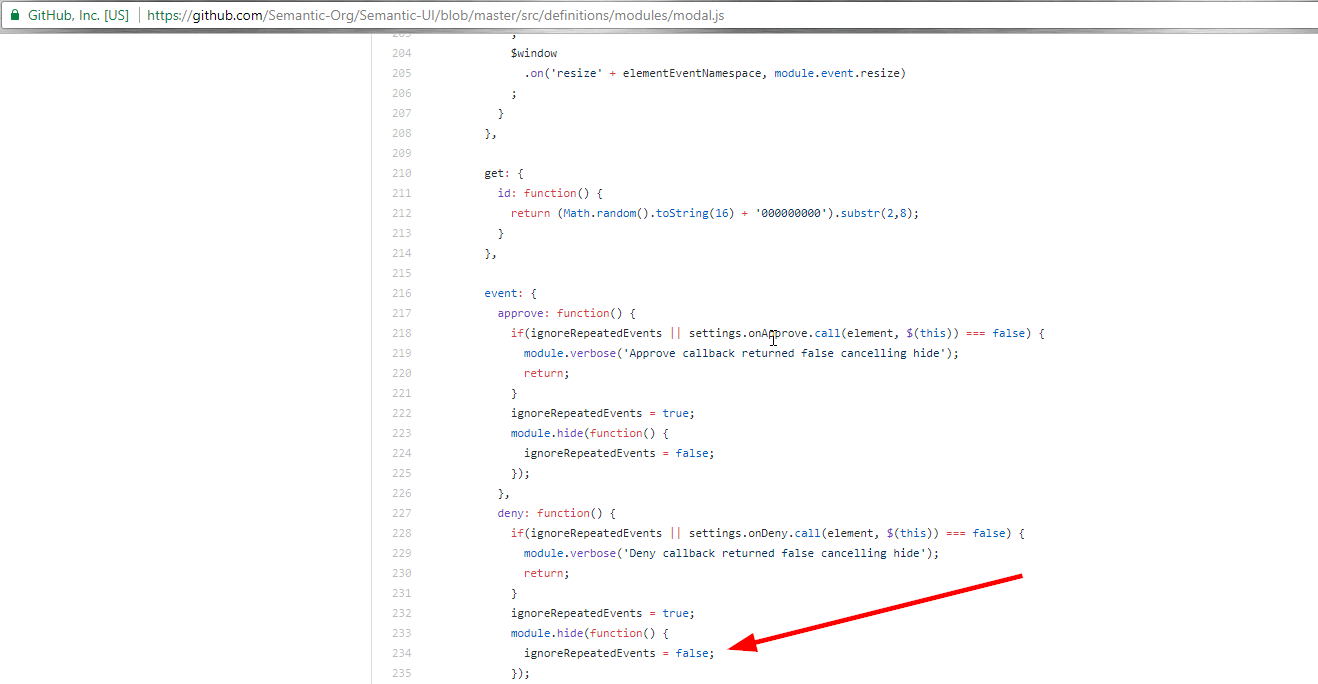Click line number 210 beside the get block
The height and width of the screenshot is (684, 1318).
(x=401, y=172)
